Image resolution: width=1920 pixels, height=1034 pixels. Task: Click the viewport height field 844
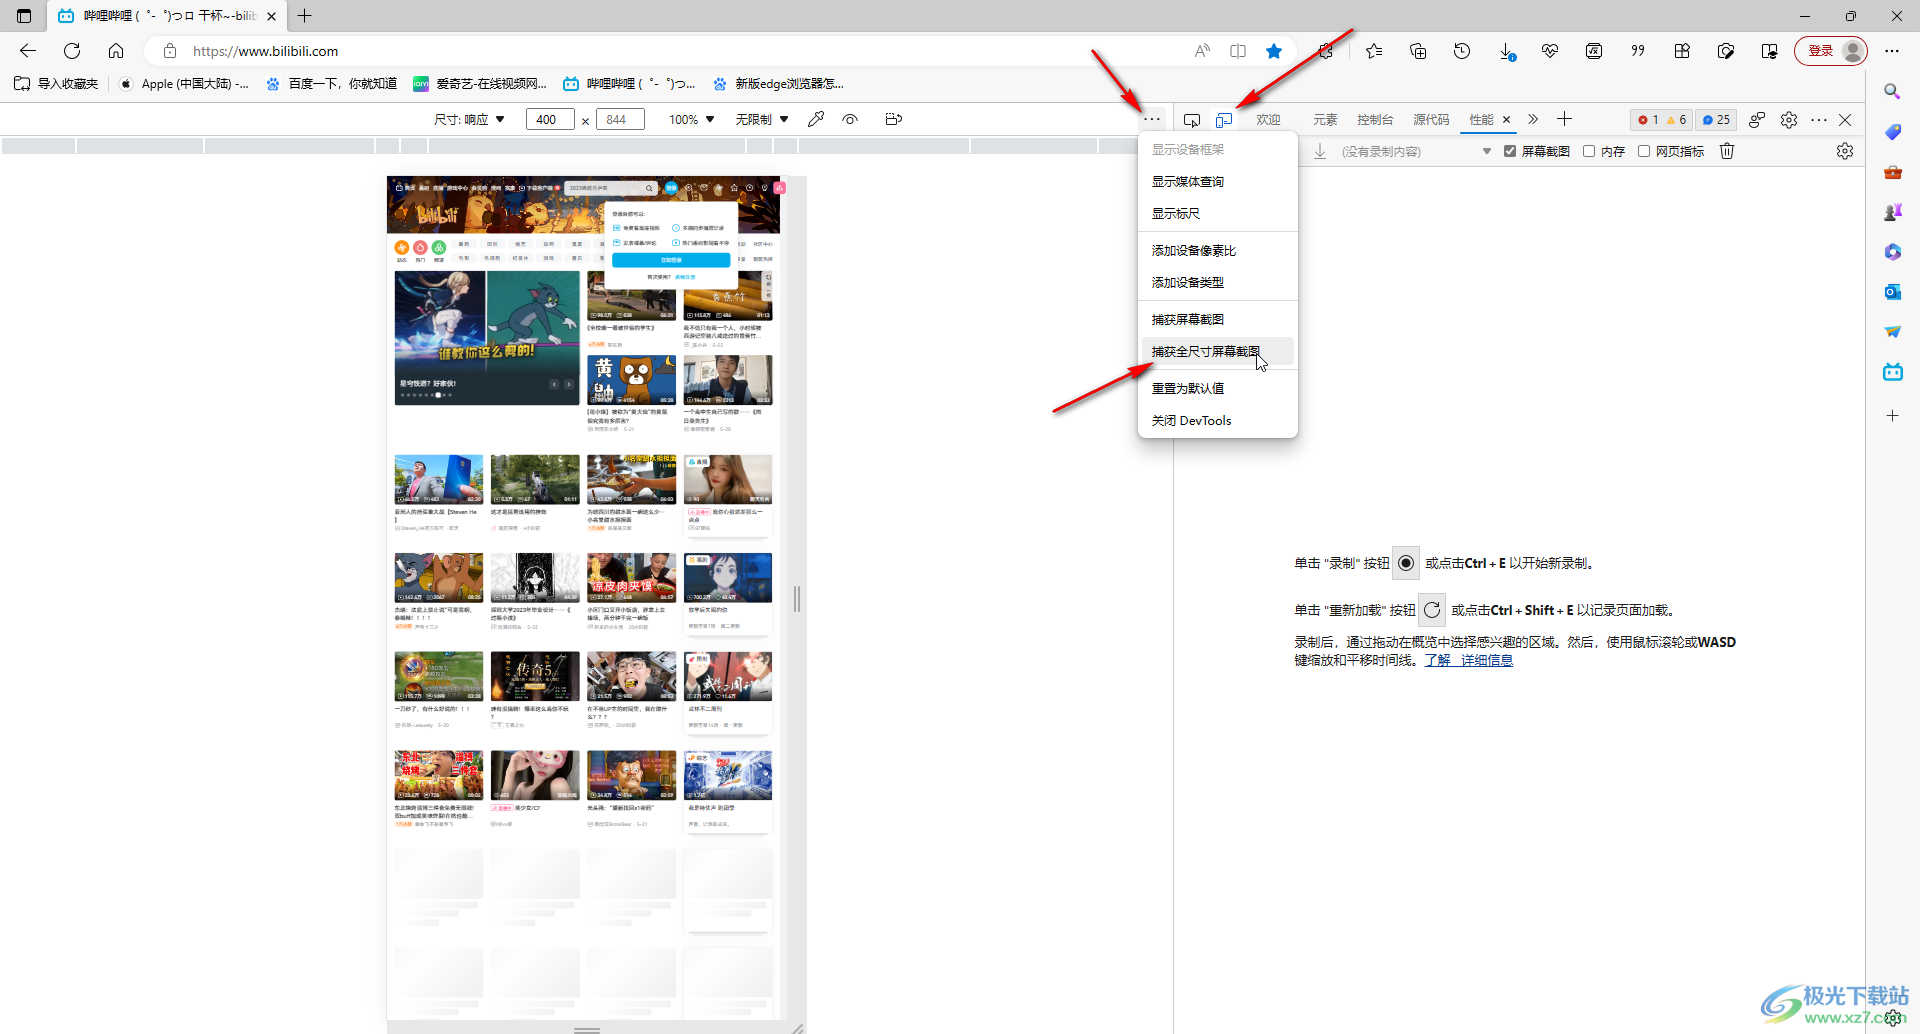pyautogui.click(x=620, y=119)
